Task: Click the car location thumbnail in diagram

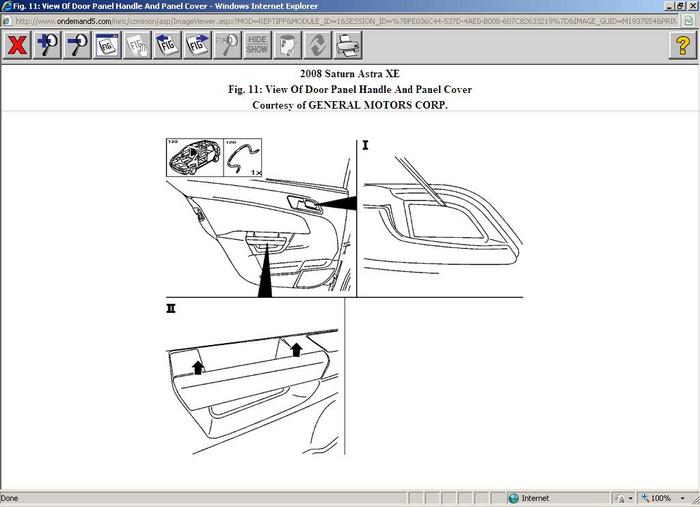Action: click(195, 158)
